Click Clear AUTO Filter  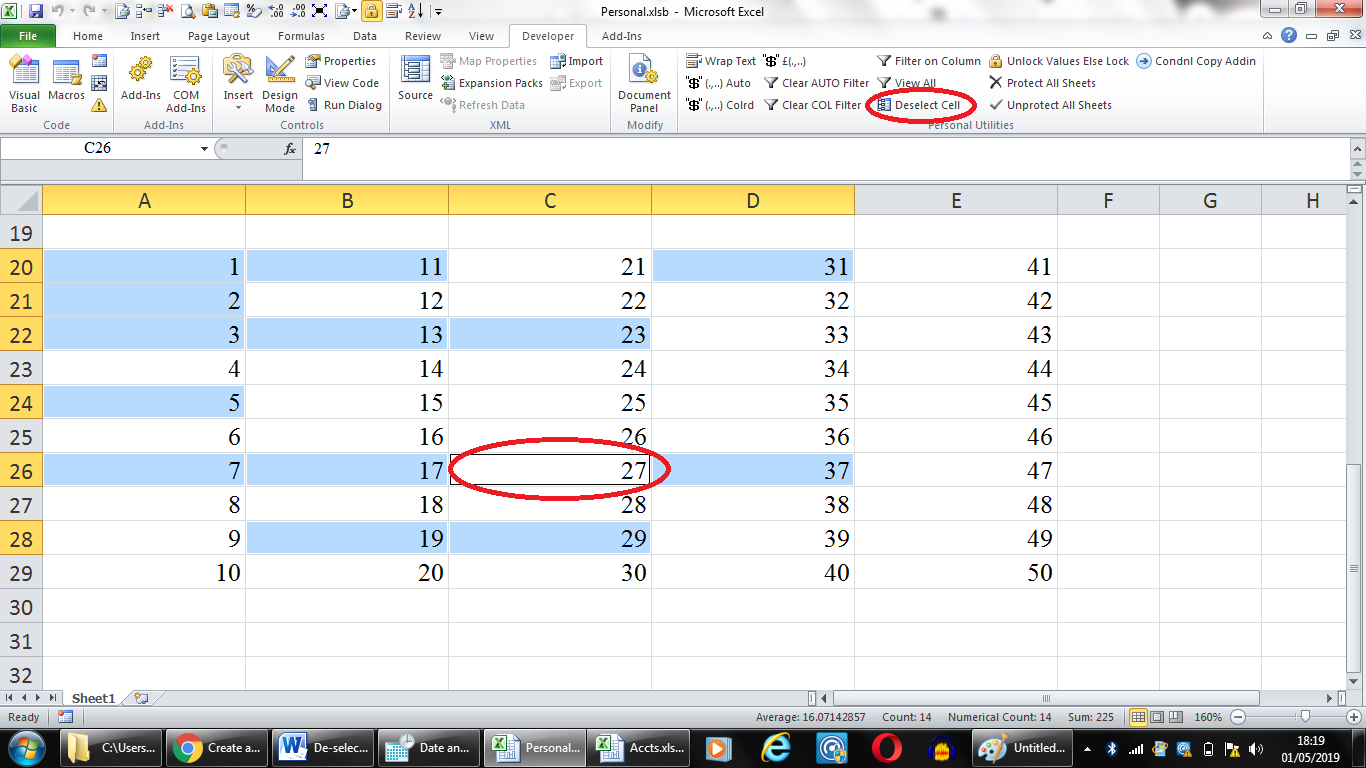pos(816,83)
